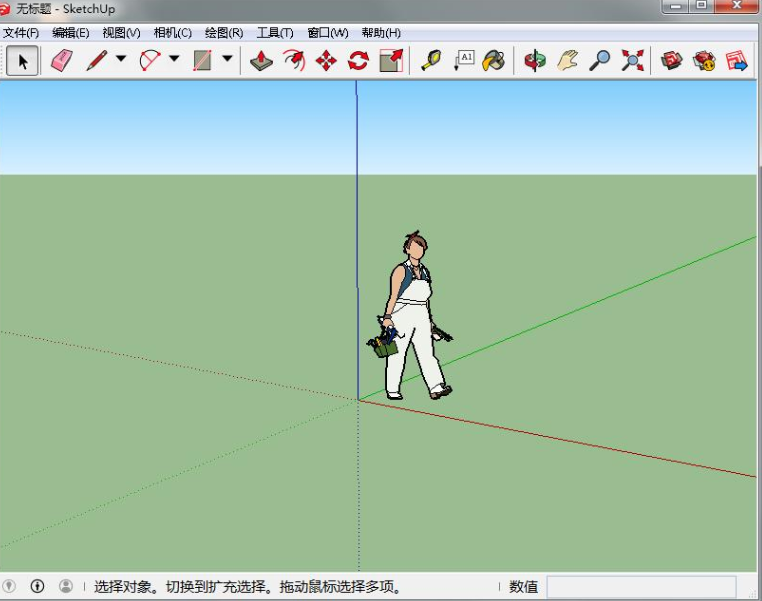Click the geo-location status bar icon
This screenshot has height=601, width=762.
coord(9,586)
